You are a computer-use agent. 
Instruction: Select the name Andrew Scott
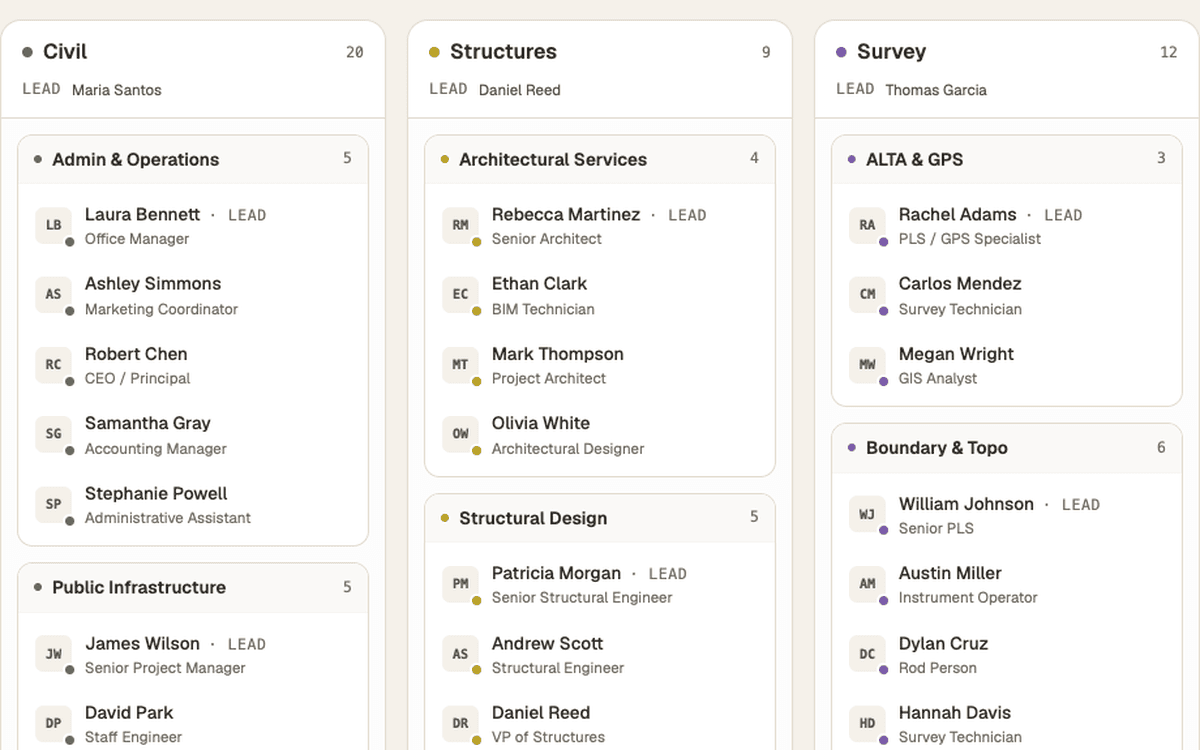(x=548, y=644)
